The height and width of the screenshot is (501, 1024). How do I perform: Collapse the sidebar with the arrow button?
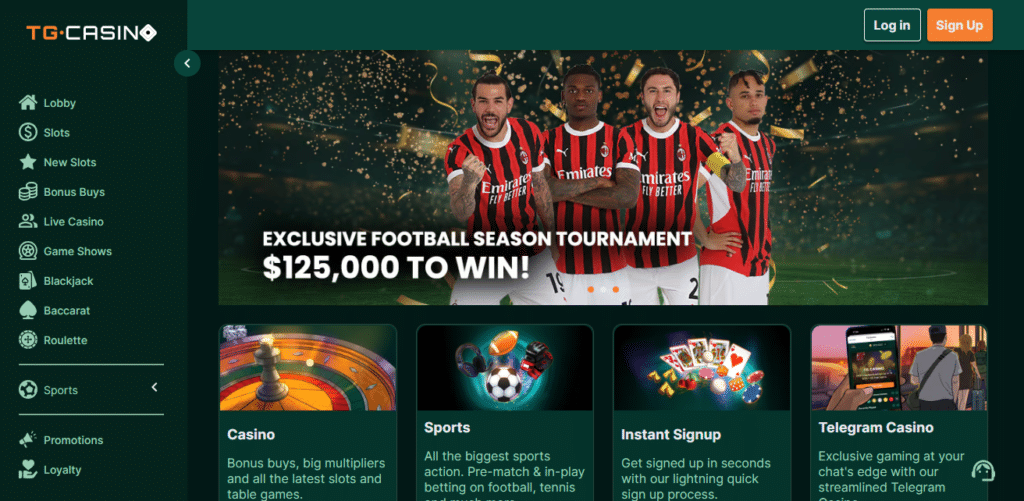click(187, 63)
